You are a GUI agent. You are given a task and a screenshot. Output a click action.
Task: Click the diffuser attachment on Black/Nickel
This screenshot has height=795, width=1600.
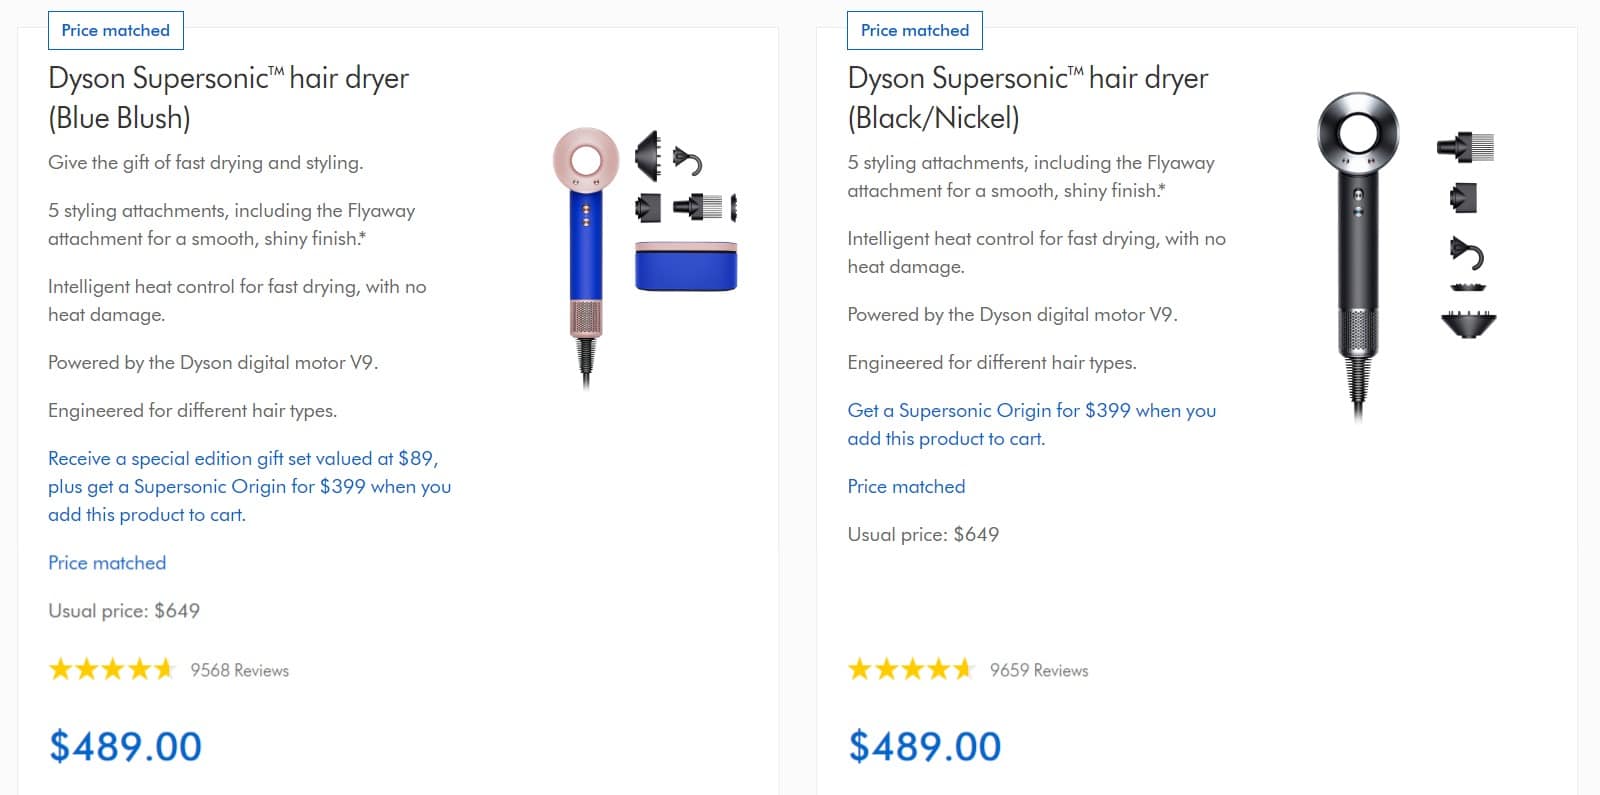click(1468, 324)
